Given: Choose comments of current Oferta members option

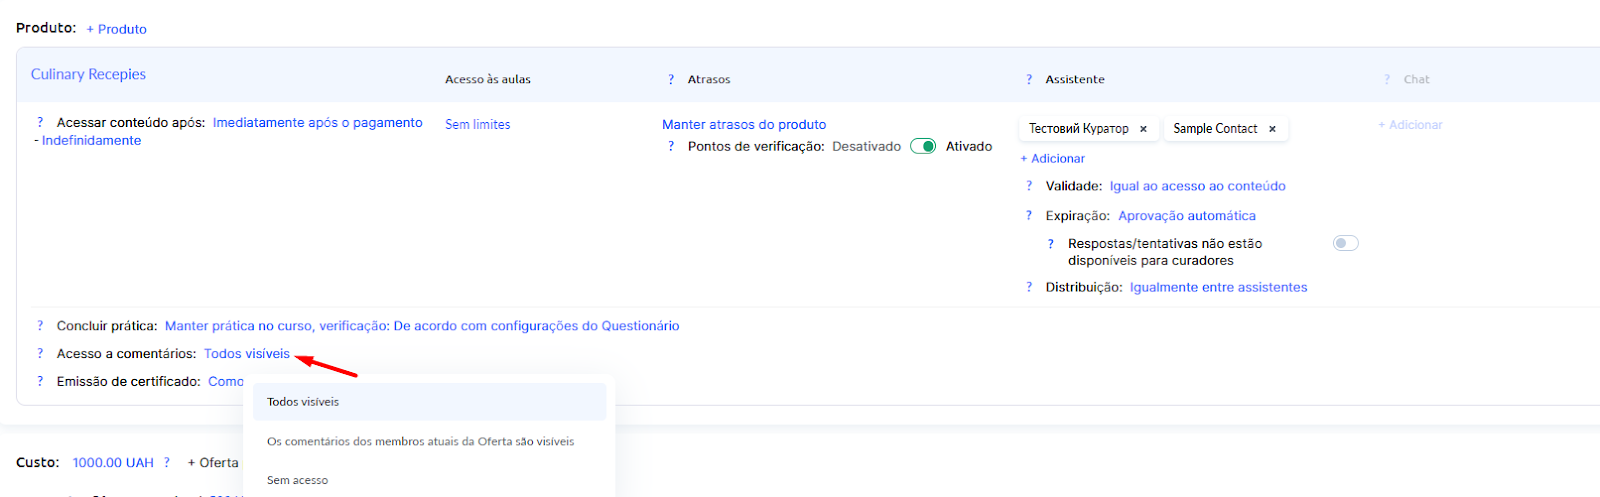Looking at the screenshot, I should point(420,442).
